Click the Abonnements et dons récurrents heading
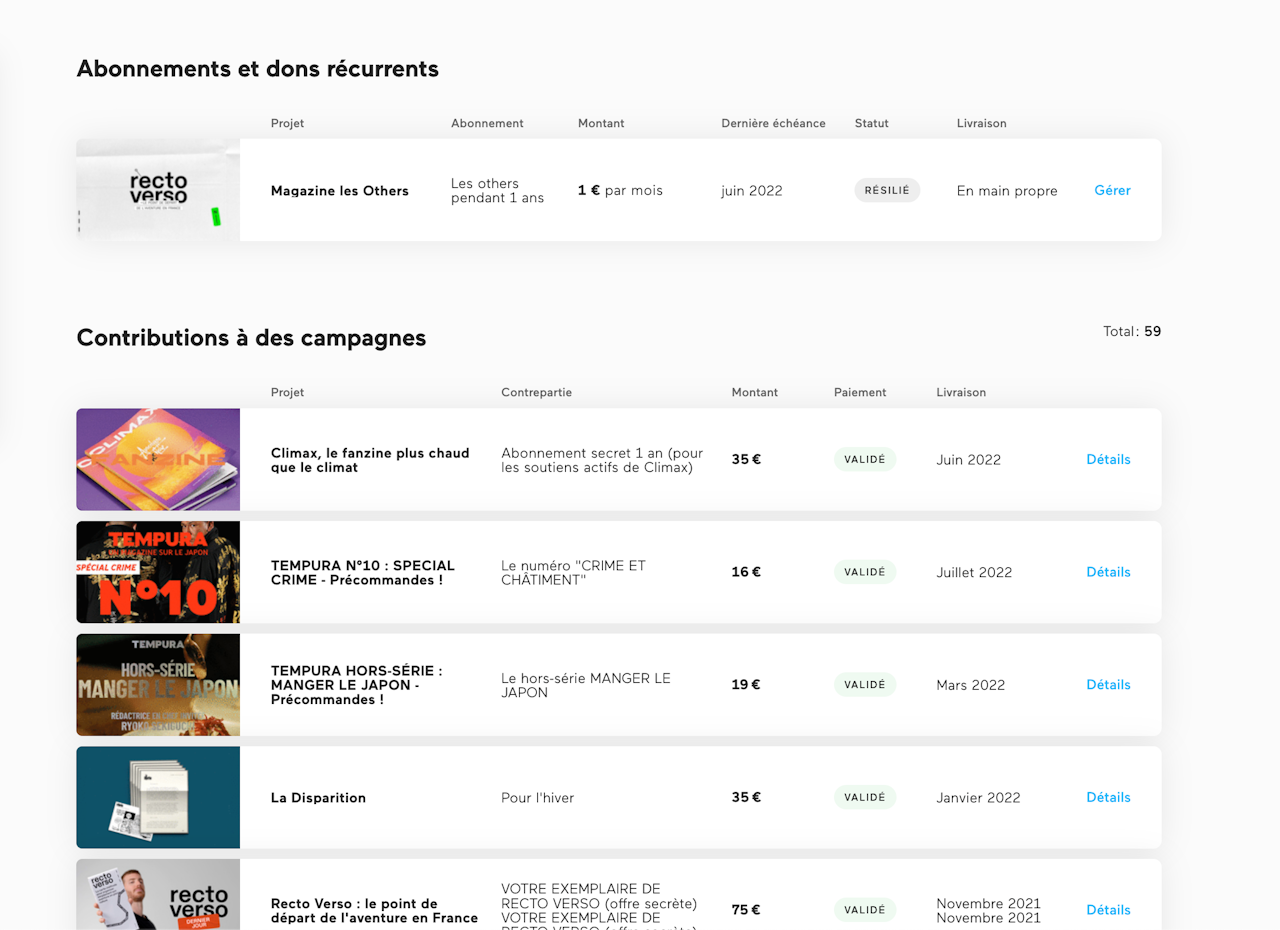The height and width of the screenshot is (930, 1280). coord(258,69)
